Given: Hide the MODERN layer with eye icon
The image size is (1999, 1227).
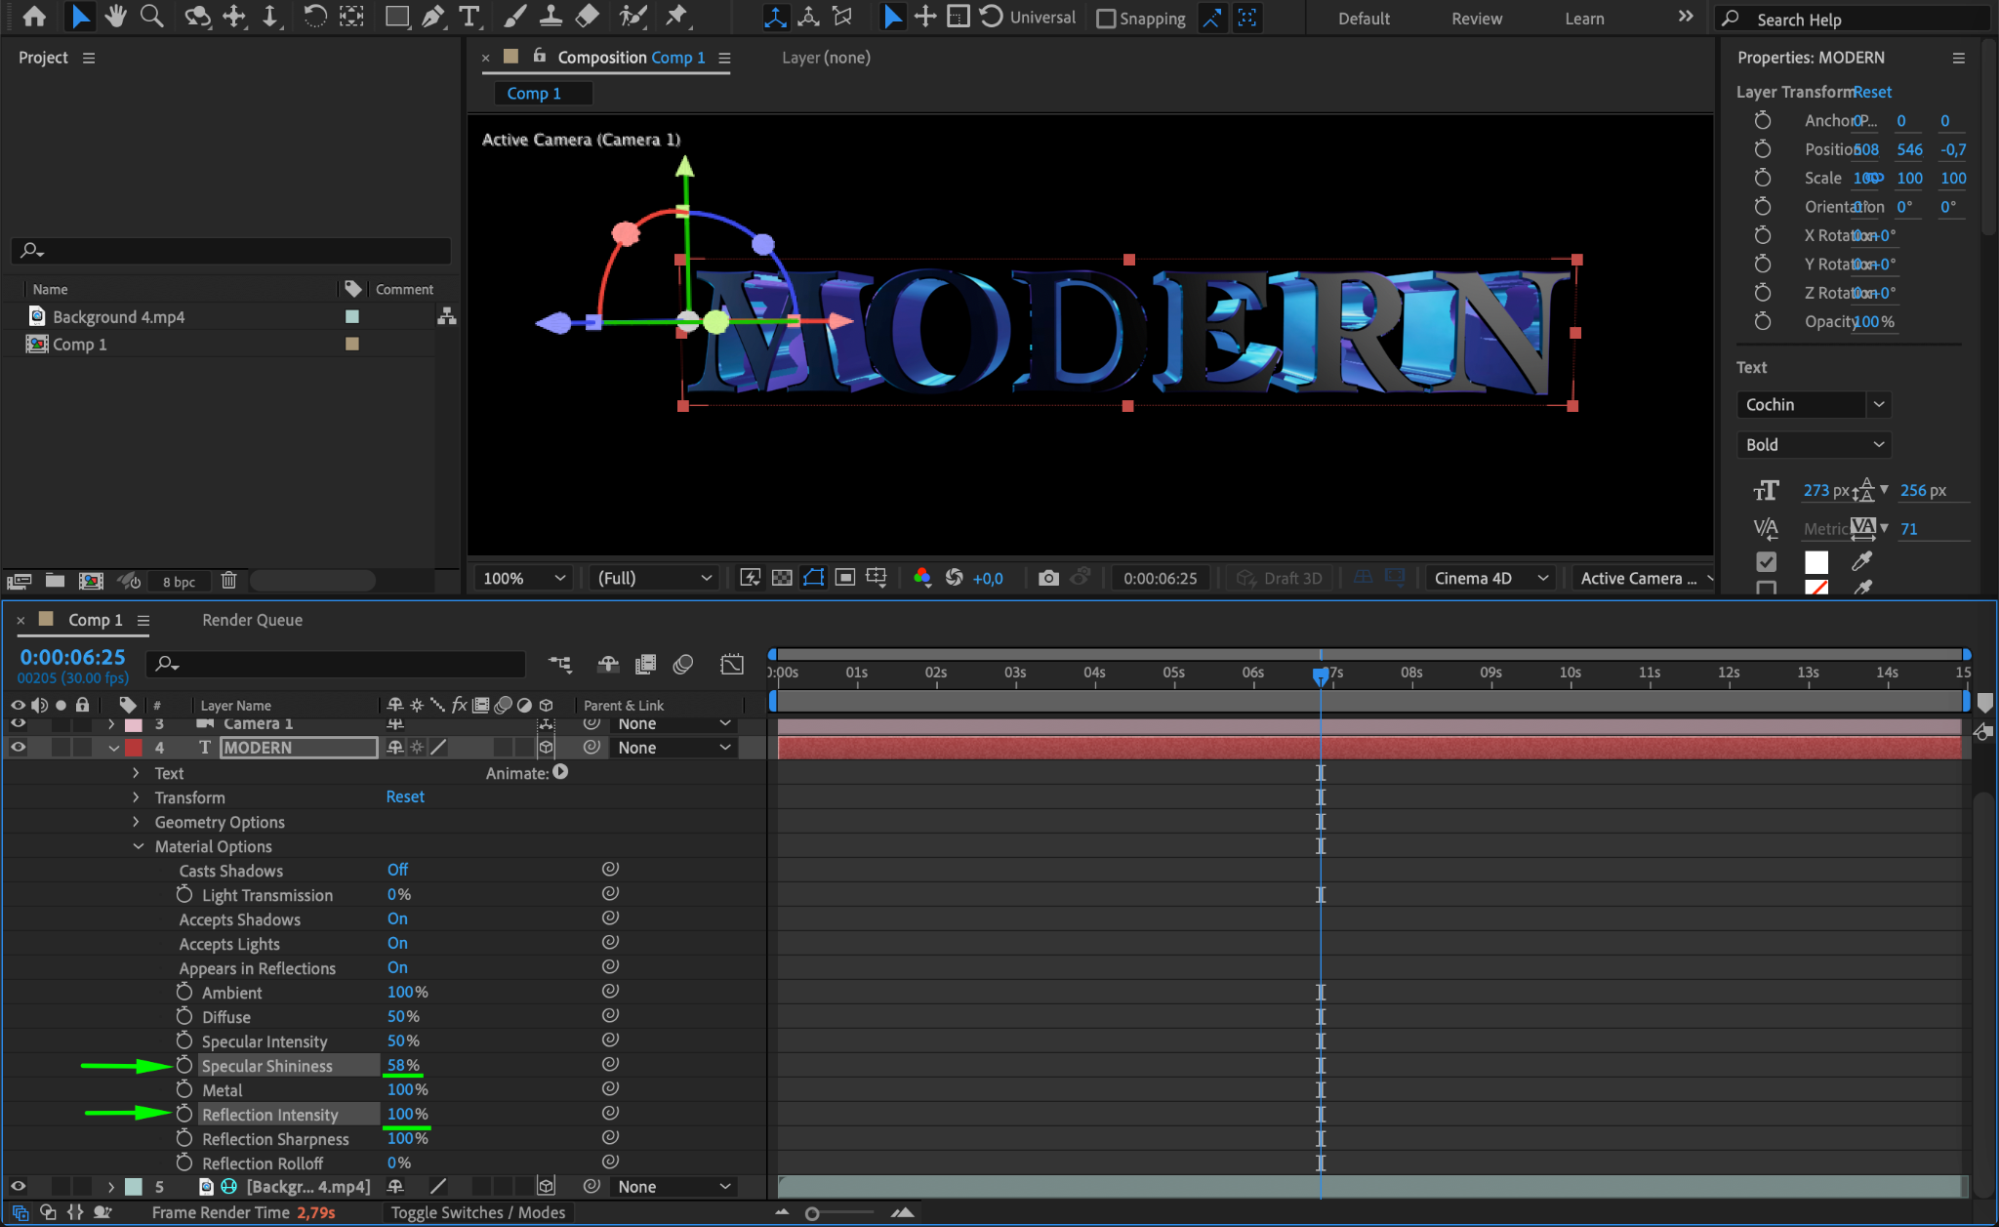Looking at the screenshot, I should pyautogui.click(x=18, y=747).
